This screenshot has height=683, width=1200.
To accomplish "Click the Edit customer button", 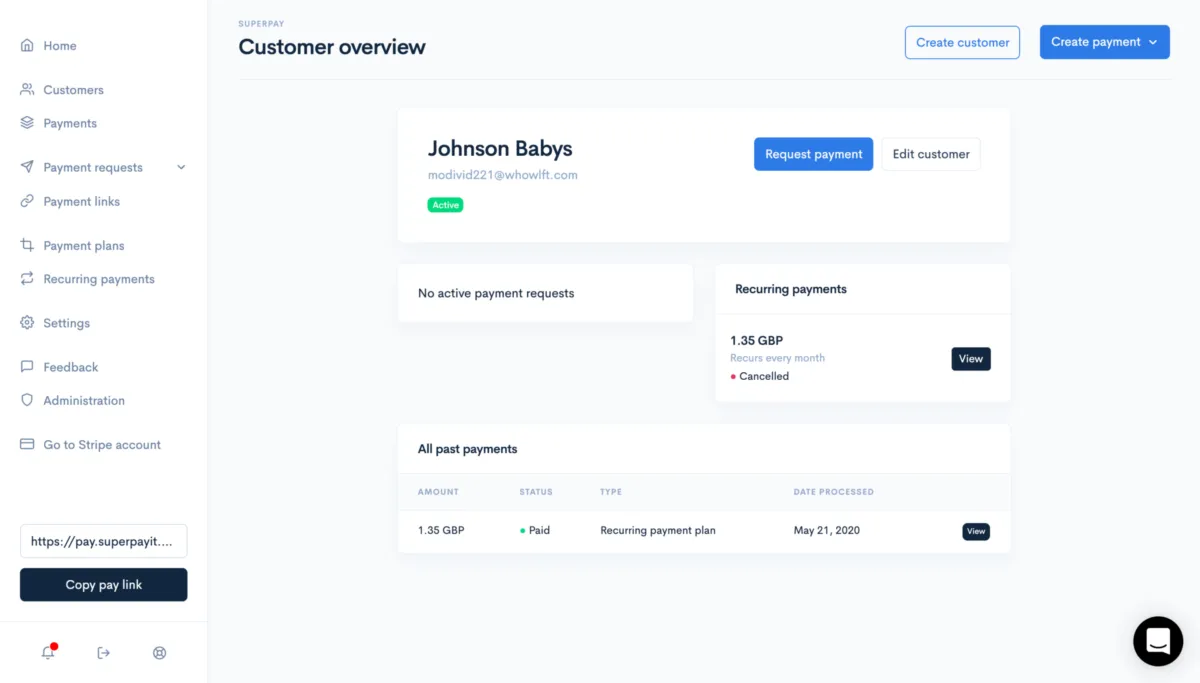I will coord(931,154).
